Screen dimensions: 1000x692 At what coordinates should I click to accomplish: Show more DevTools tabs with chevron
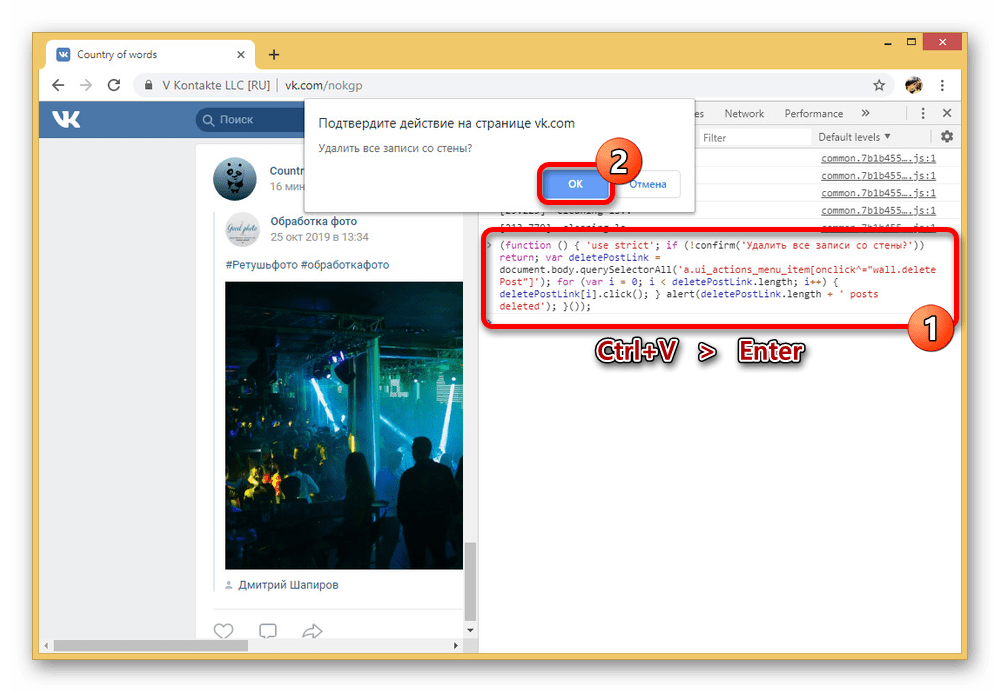tap(865, 114)
